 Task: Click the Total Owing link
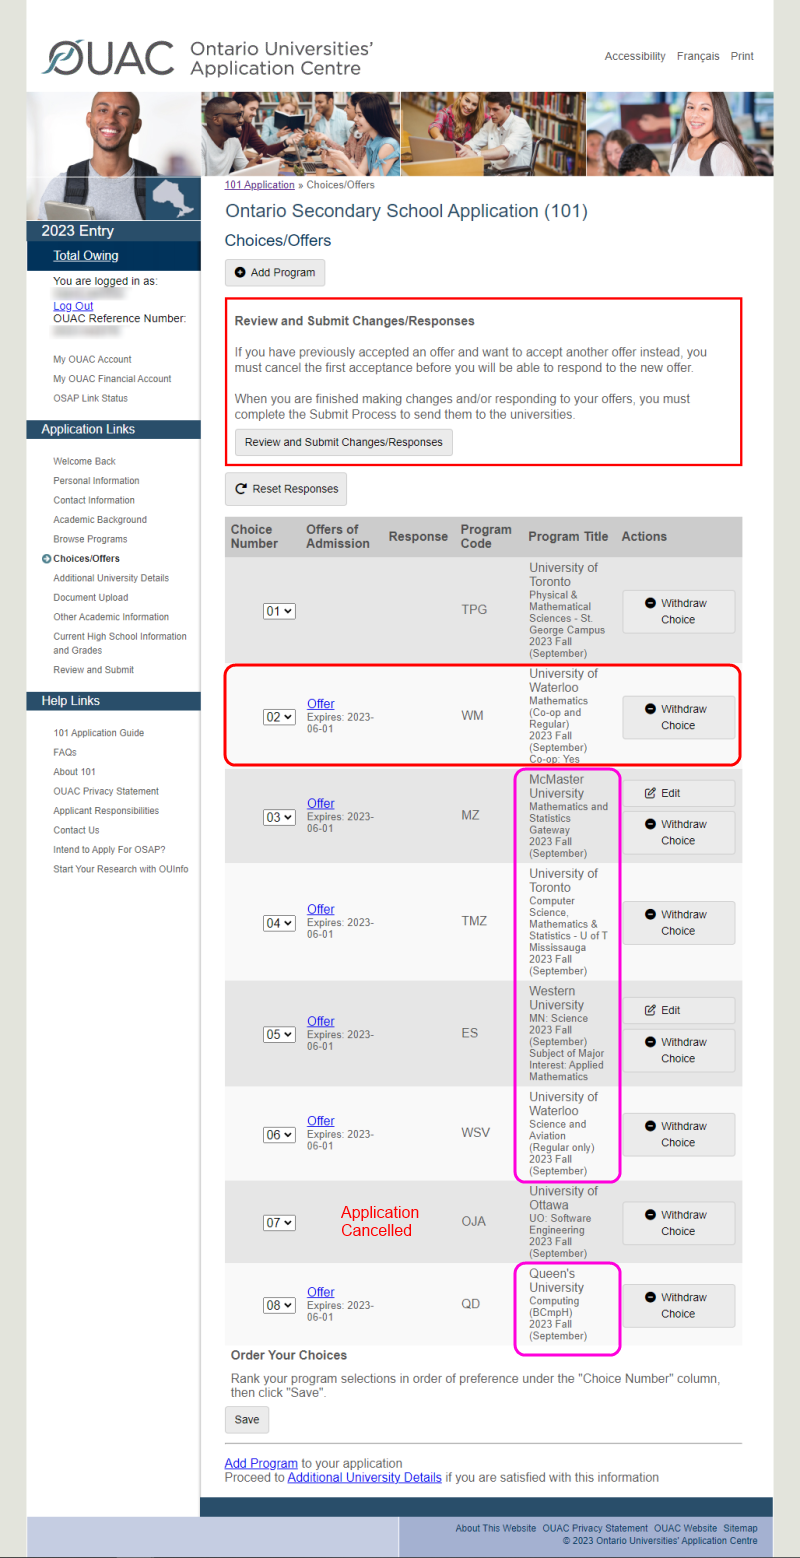(86, 256)
